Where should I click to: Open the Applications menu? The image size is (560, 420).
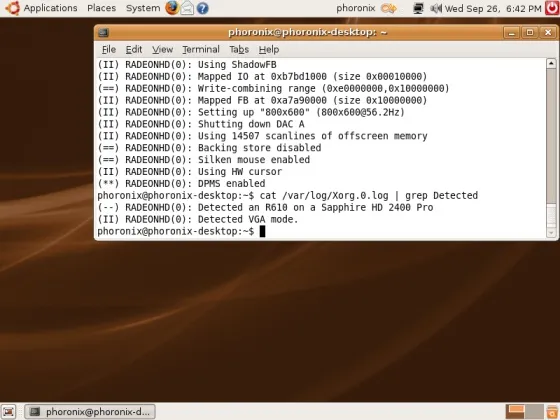[50, 8]
